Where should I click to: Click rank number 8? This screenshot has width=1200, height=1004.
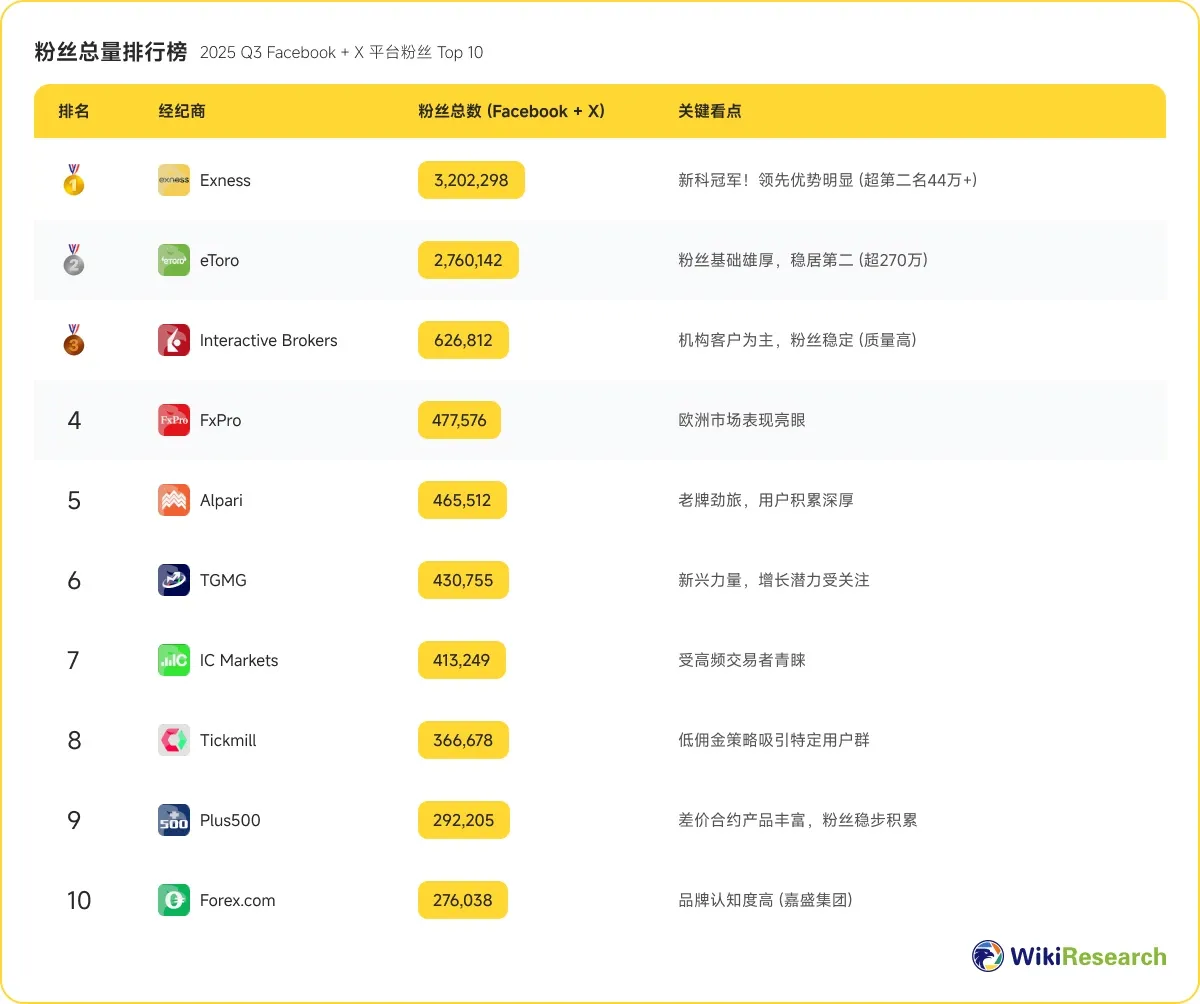(x=74, y=740)
